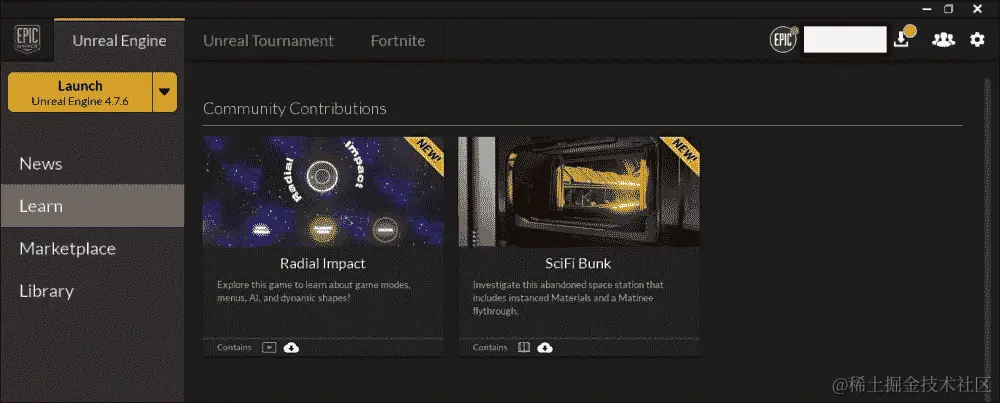The width and height of the screenshot is (1000, 403).
Task: Download Radial Impact via cloud icon
Action: 291,348
